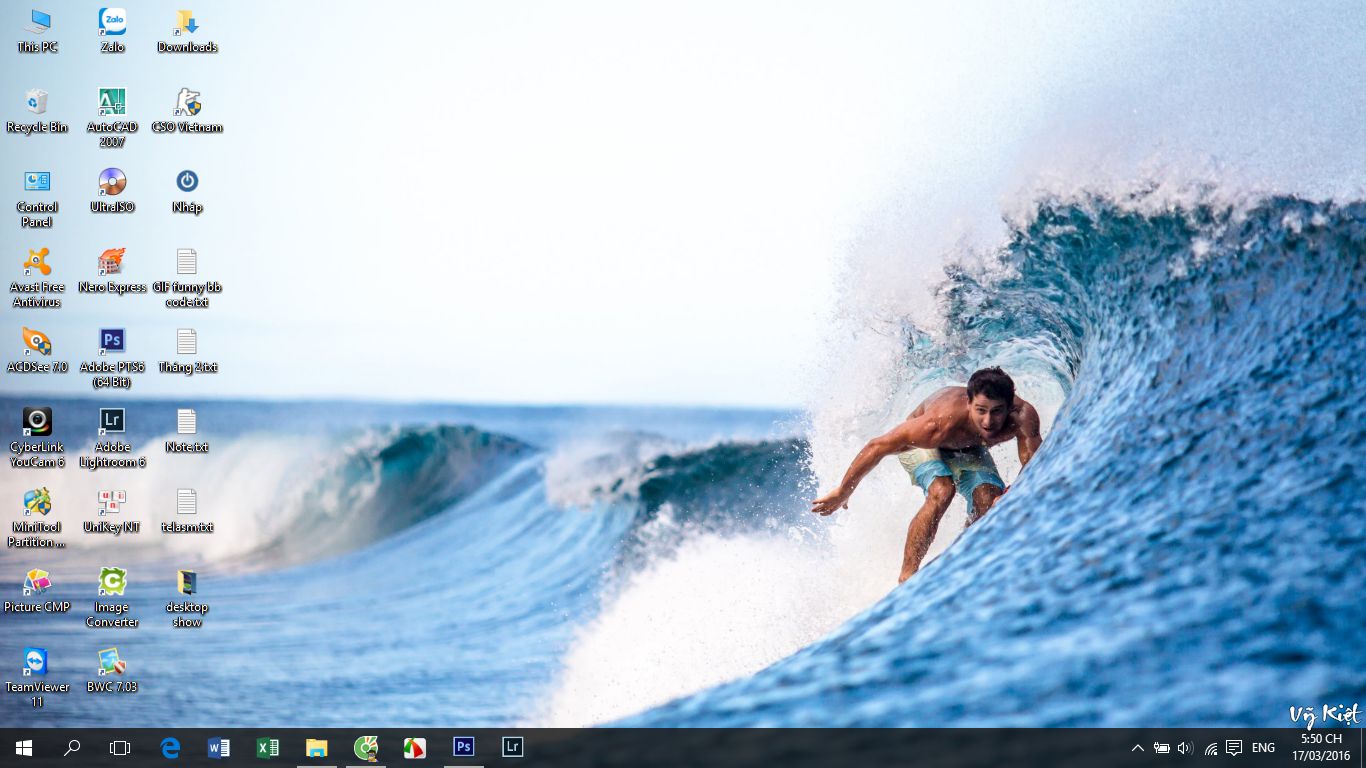This screenshot has width=1366, height=768.
Task: Select the UniKey NT shortcut
Action: (112, 511)
